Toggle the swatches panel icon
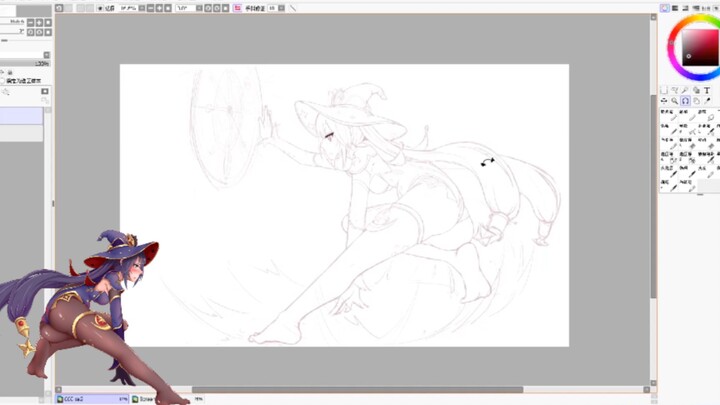The height and width of the screenshot is (405, 720). click(706, 8)
